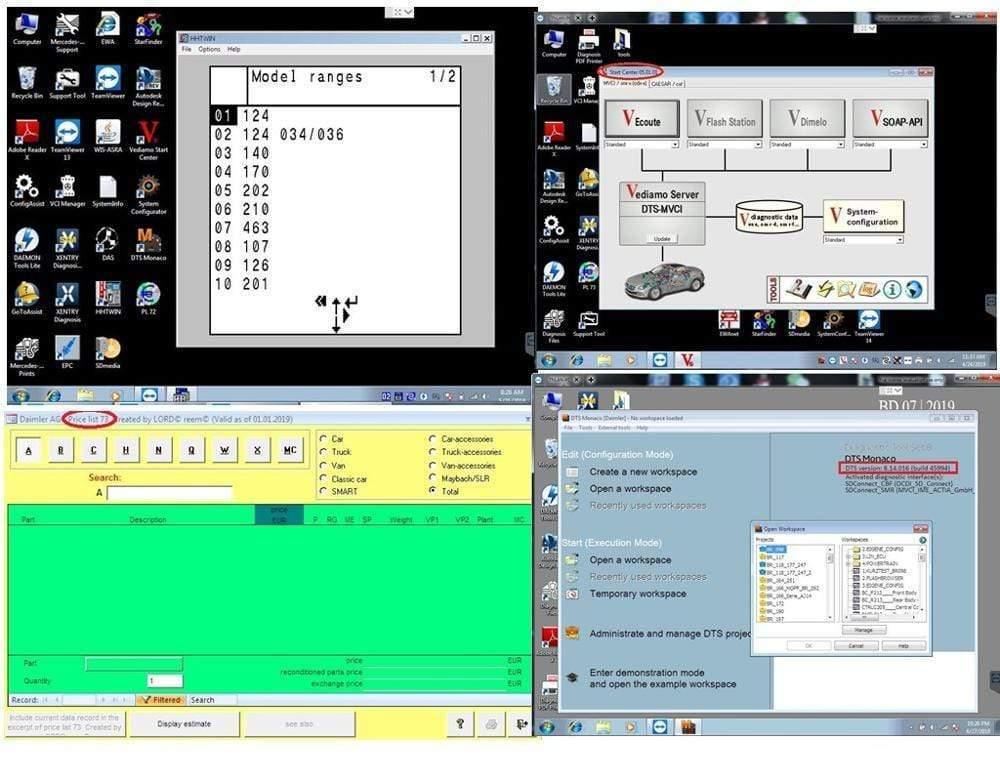The height and width of the screenshot is (781, 1000).
Task: Select the Truck radio button
Action: pos(324,451)
